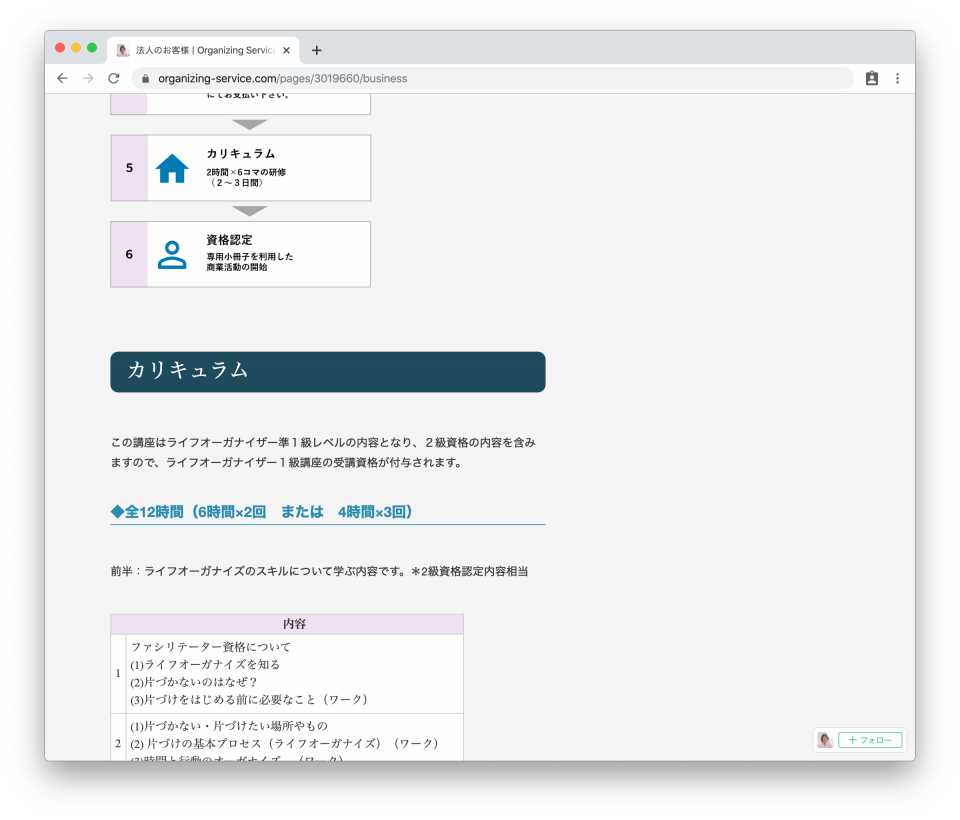The height and width of the screenshot is (820, 960).
Task: Click table line (3)片づけをはじめる前に必要なこと
Action: [x=249, y=699]
